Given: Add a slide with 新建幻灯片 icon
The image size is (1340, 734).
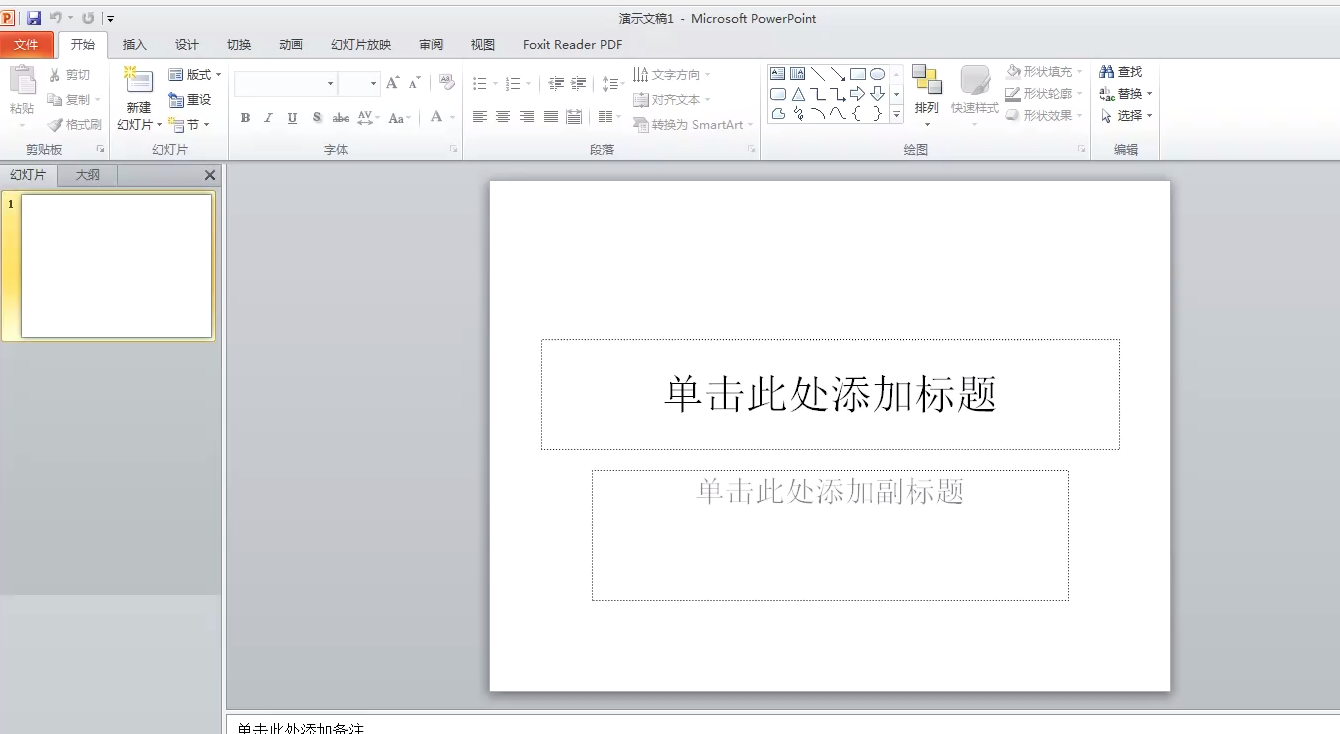Looking at the screenshot, I should (x=138, y=81).
